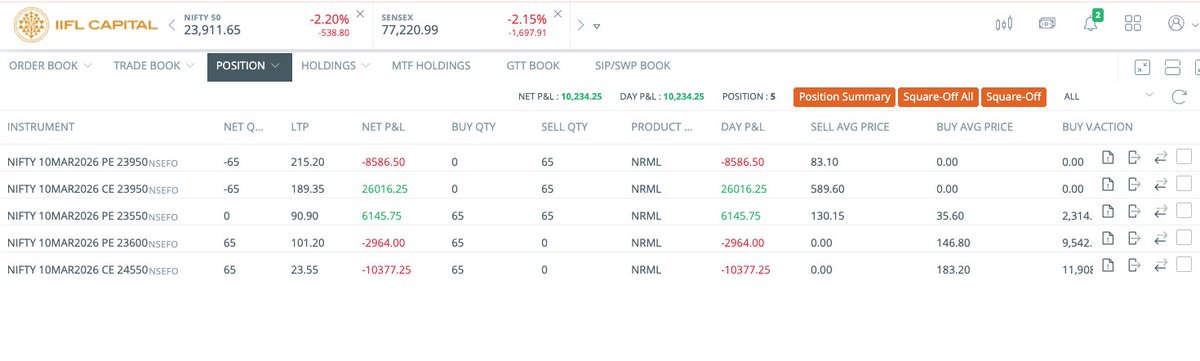The width and height of the screenshot is (1200, 361).
Task: Tick checkbox for NIFTY PE 23550 row
Action: [1184, 210]
